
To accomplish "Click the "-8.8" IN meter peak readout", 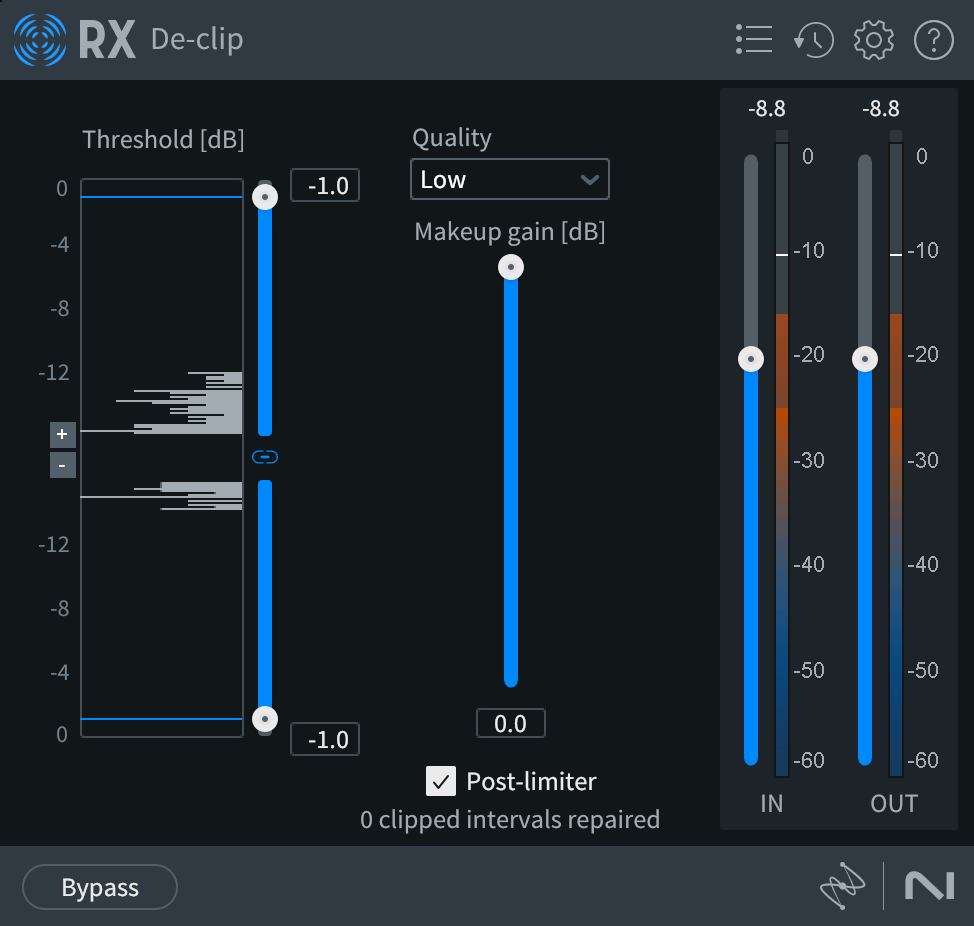I will pyautogui.click(x=766, y=109).
